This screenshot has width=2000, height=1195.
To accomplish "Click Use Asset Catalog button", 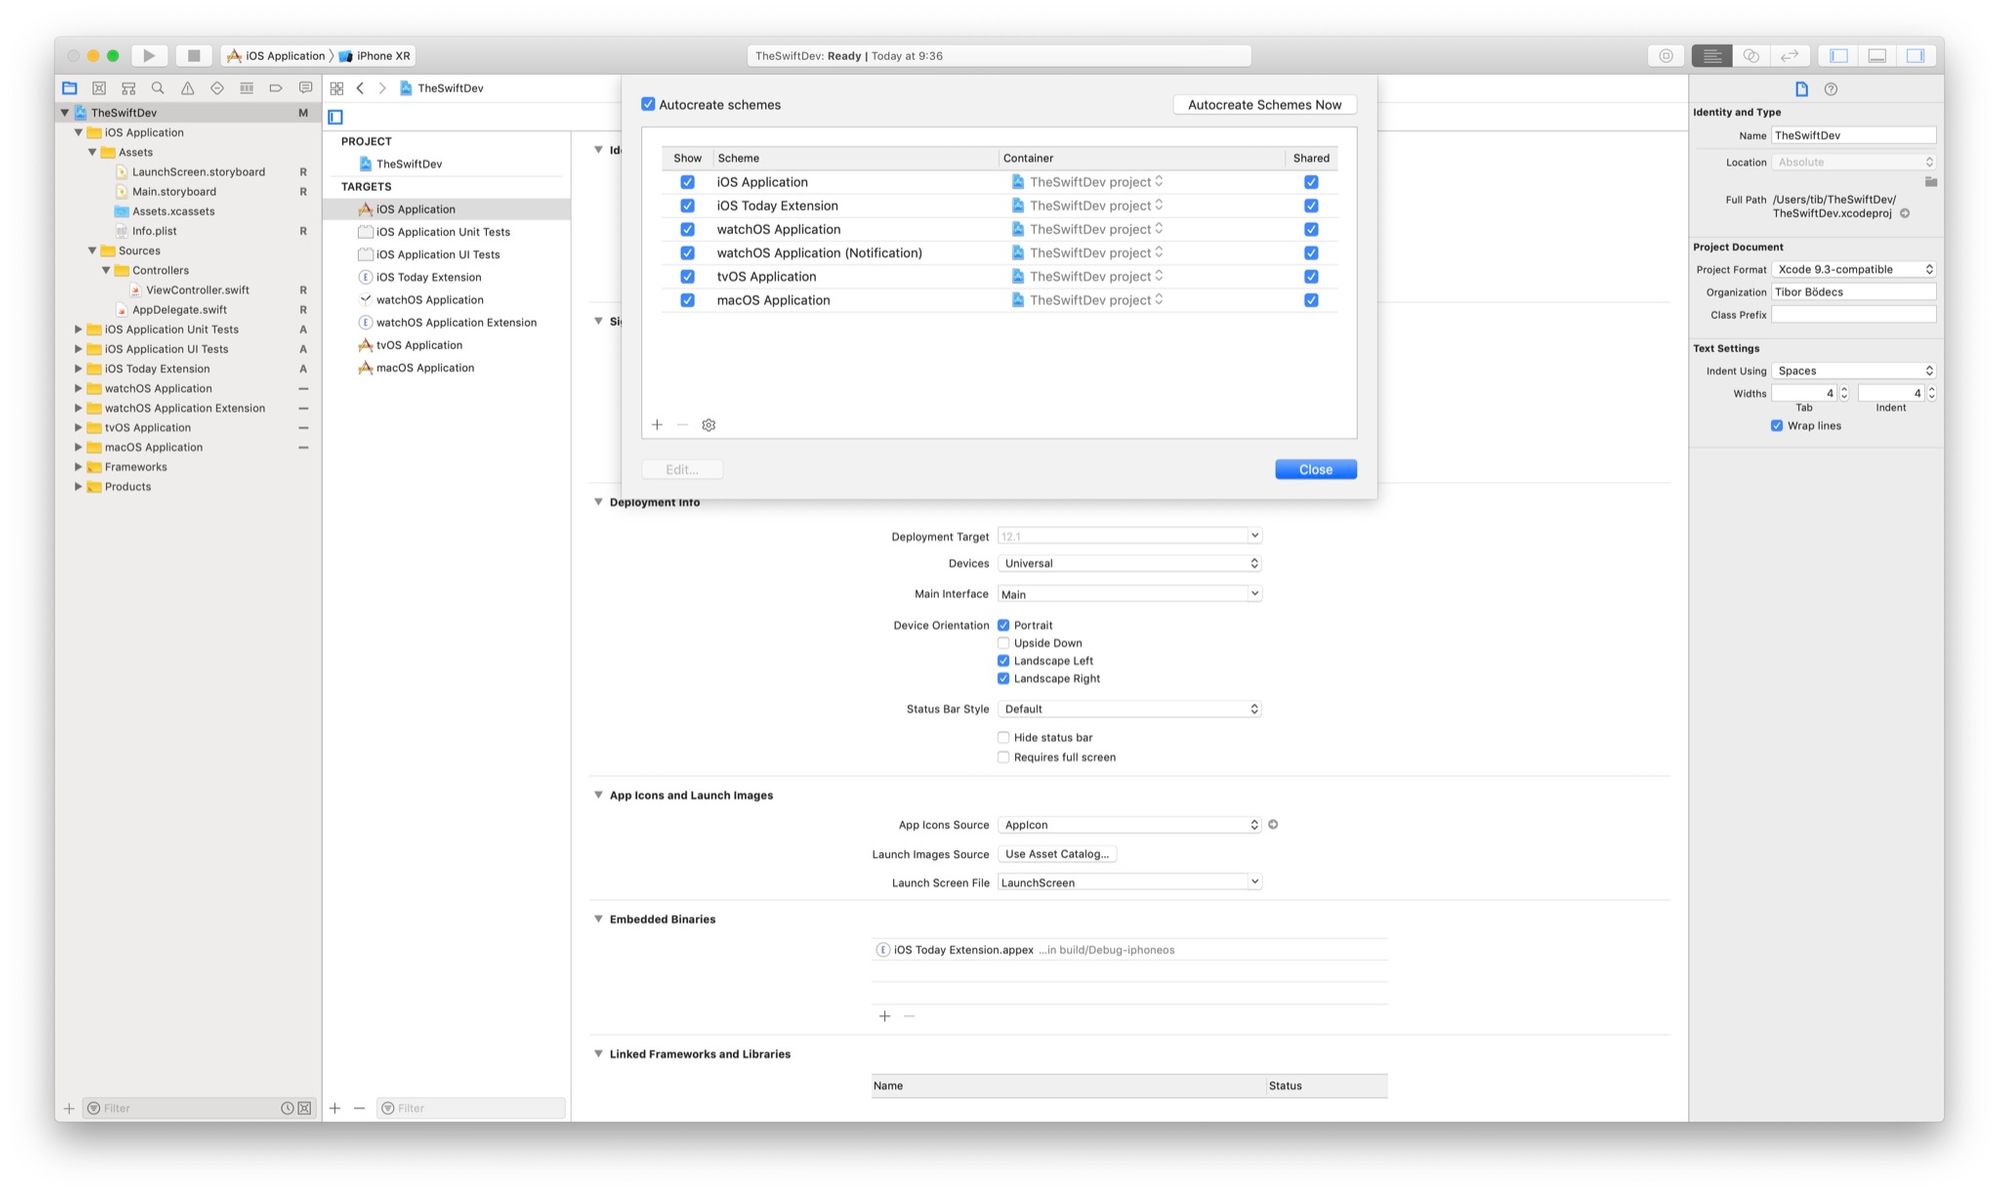I will [1056, 854].
